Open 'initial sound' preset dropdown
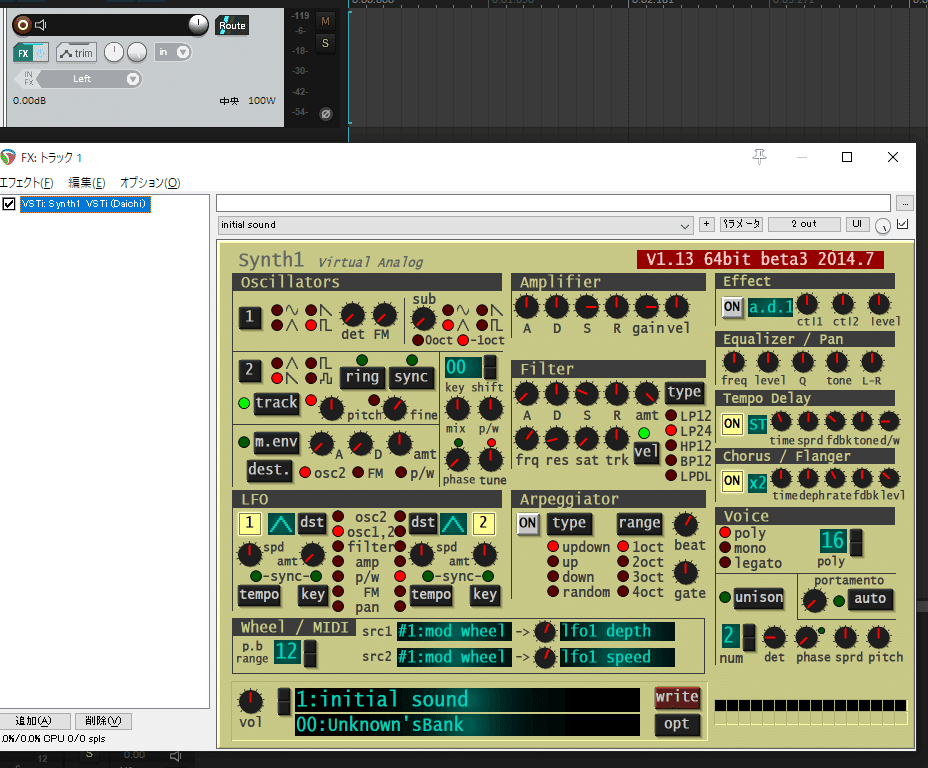This screenshot has height=768, width=928. (x=455, y=225)
